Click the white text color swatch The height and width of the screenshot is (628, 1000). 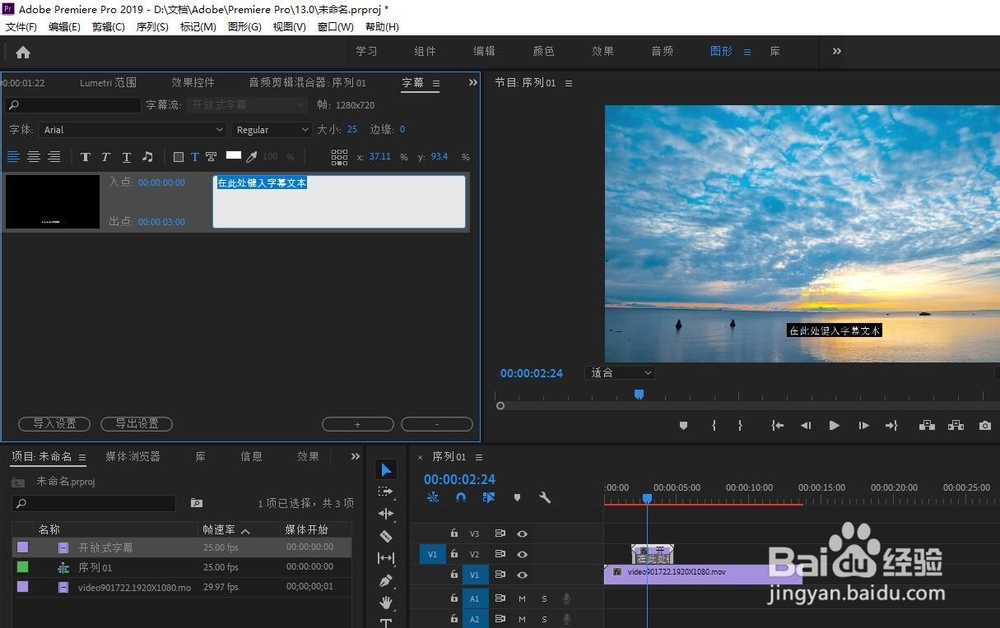pyautogui.click(x=233, y=156)
